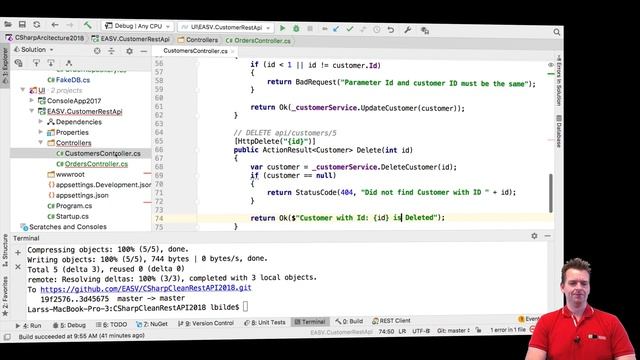This screenshot has height=360, width=640.
Task: Click the locate target icon in Solution panel
Action: tap(97, 51)
